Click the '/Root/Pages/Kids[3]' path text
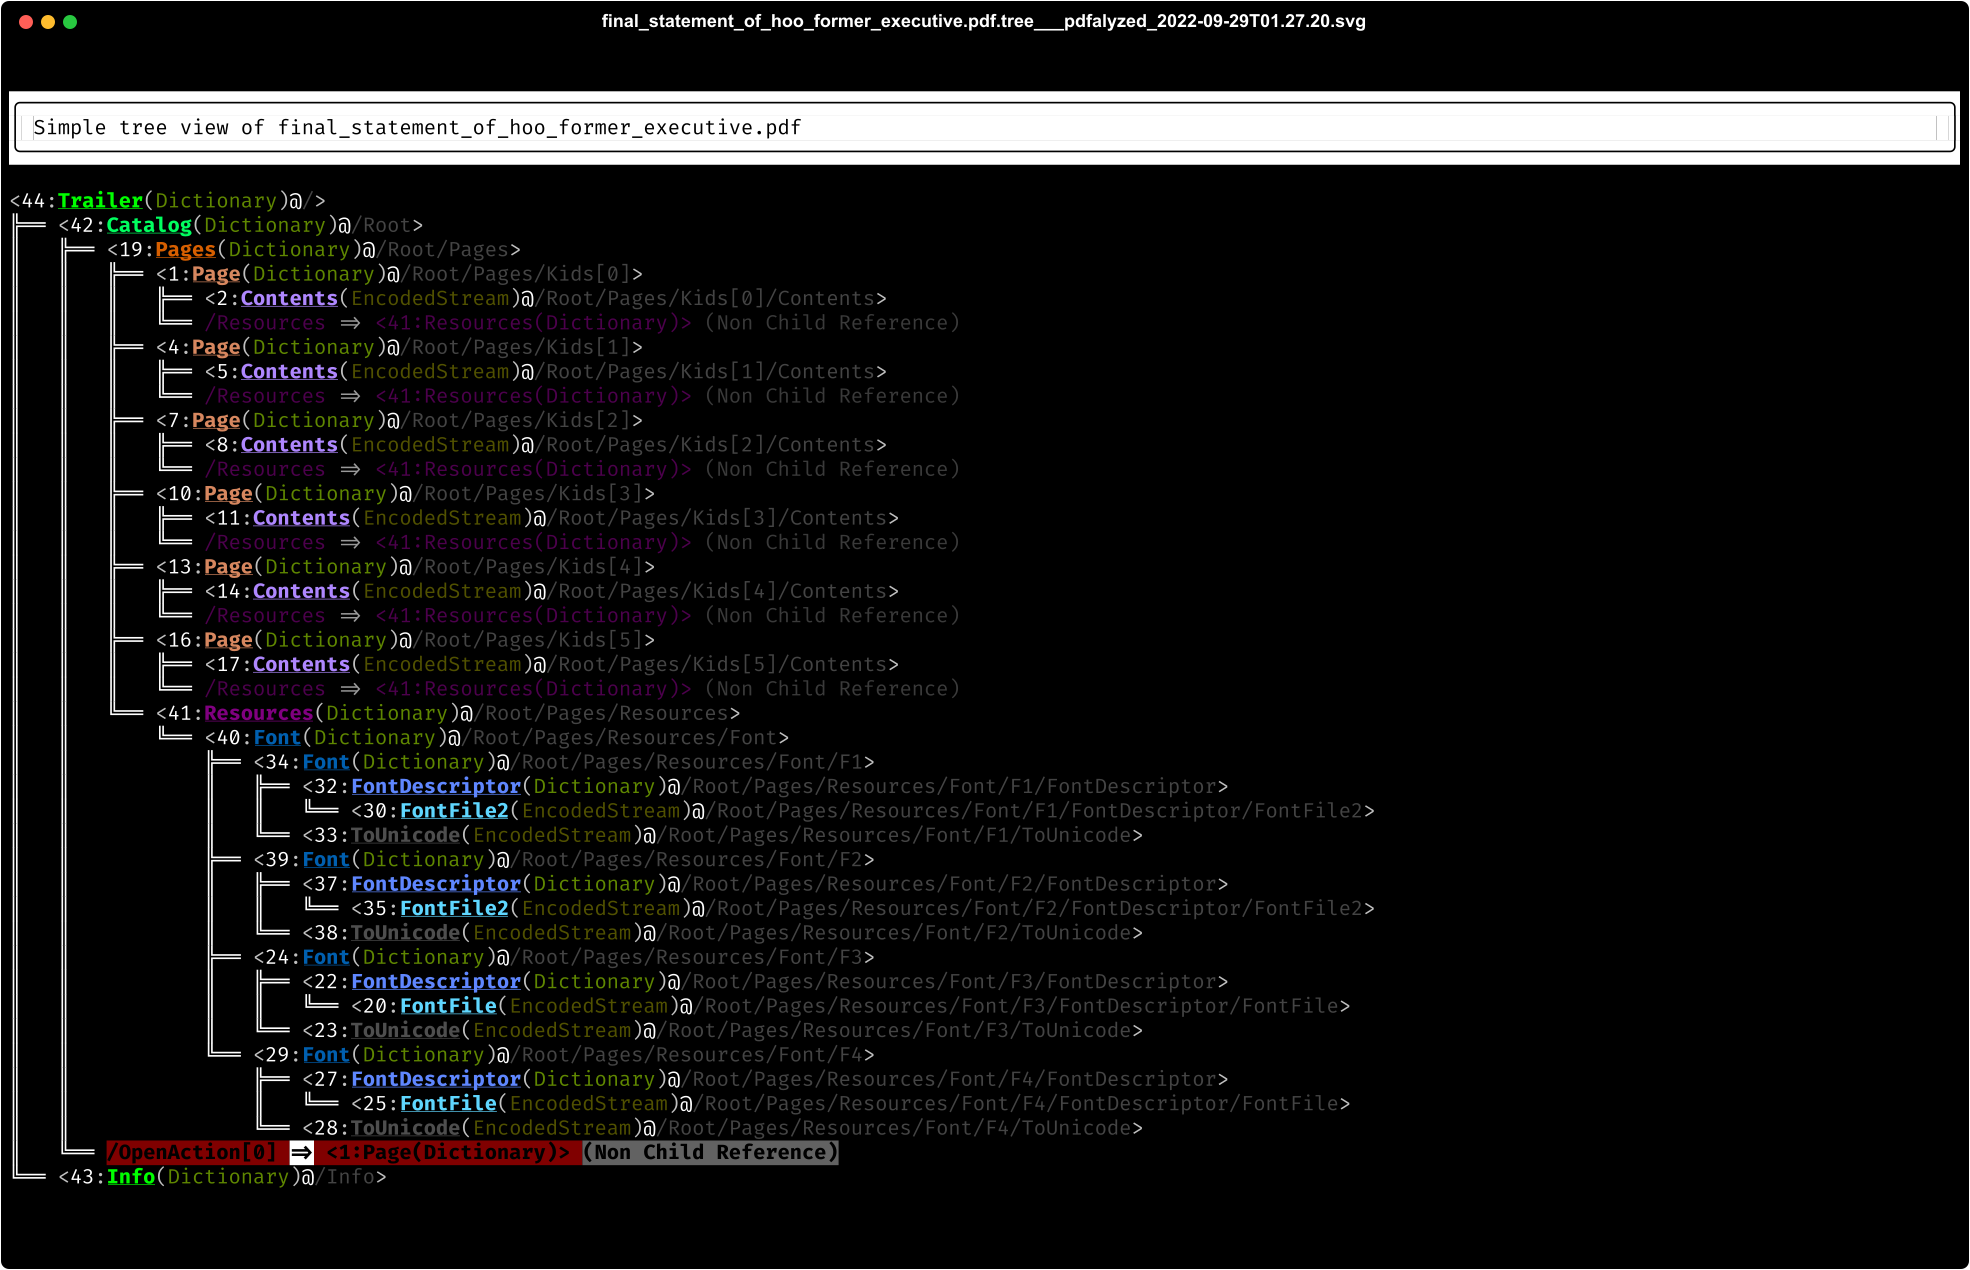This screenshot has width=1970, height=1270. [x=527, y=494]
